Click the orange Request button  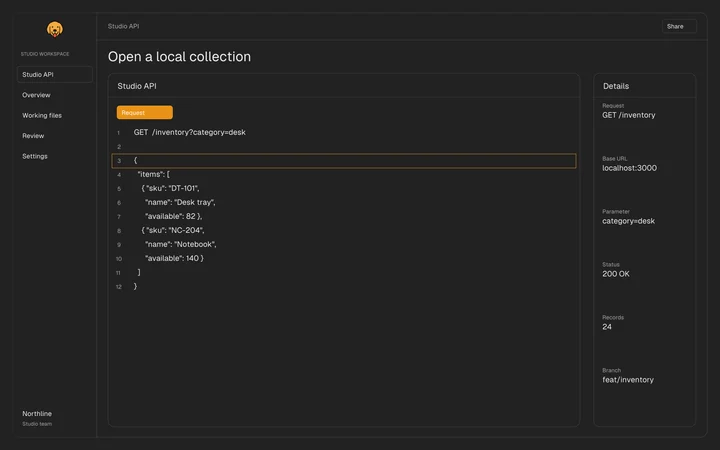point(145,112)
